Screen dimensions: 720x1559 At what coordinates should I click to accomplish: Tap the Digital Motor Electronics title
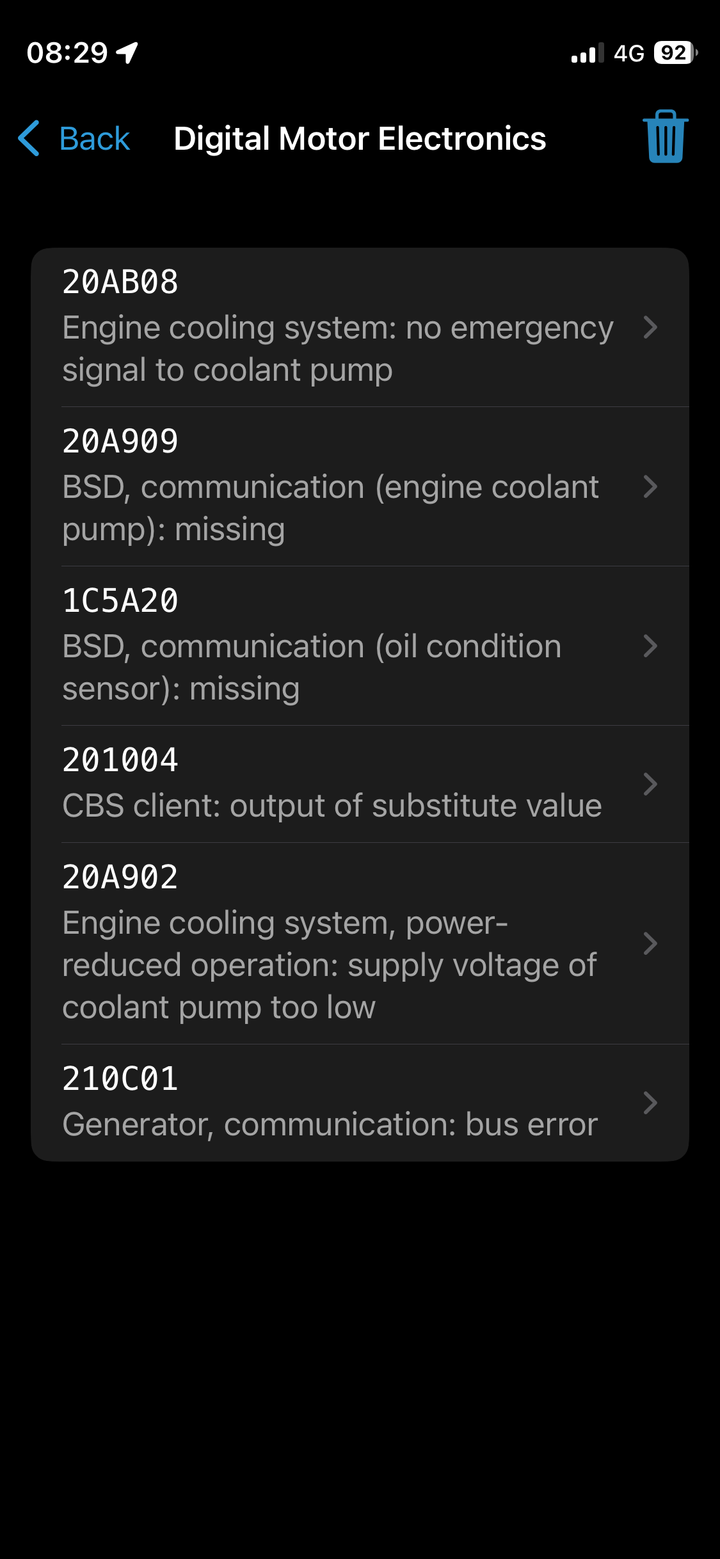[360, 139]
